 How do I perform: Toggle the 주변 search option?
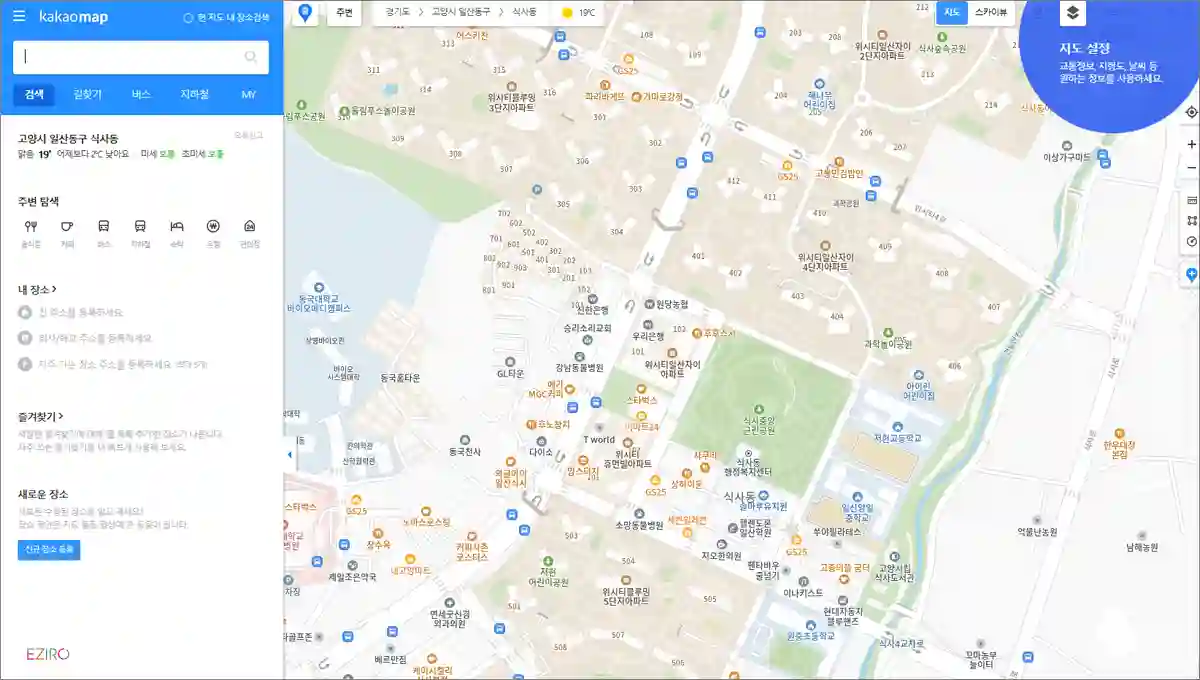[x=344, y=13]
